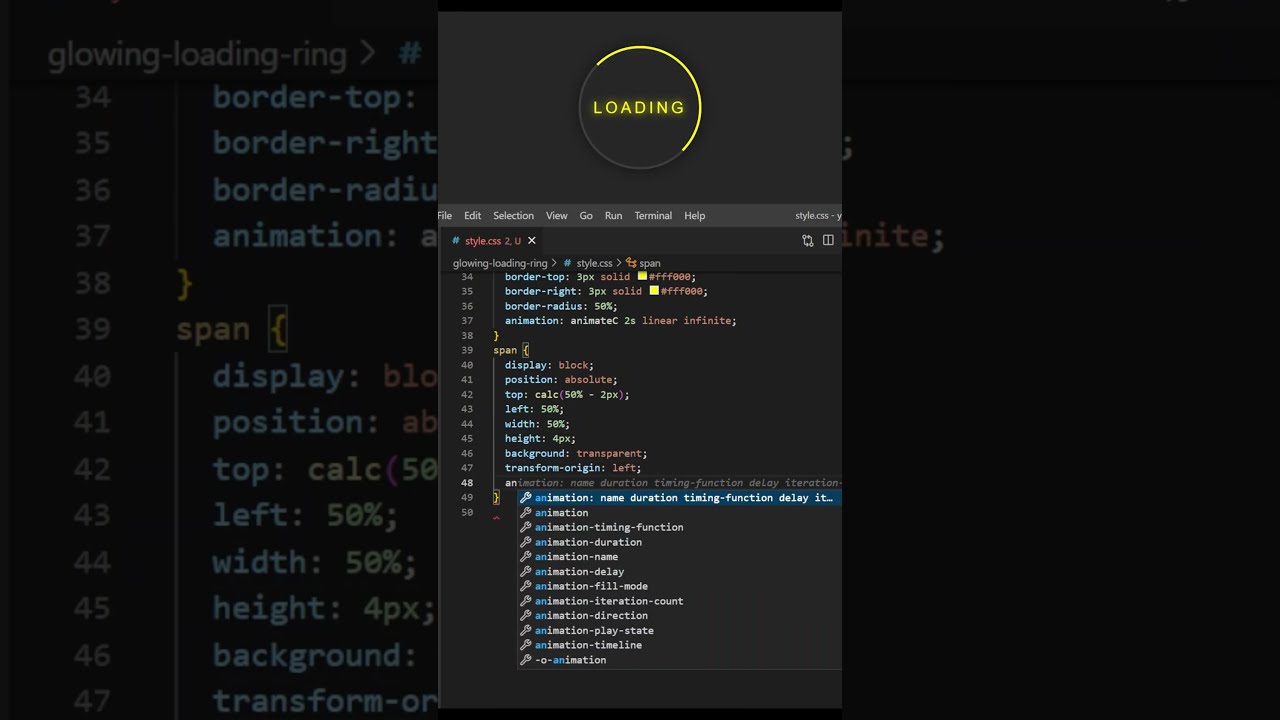Screen dimensions: 1280x720
Task: Click wrench icon beside animation-timeline
Action: 526,645
